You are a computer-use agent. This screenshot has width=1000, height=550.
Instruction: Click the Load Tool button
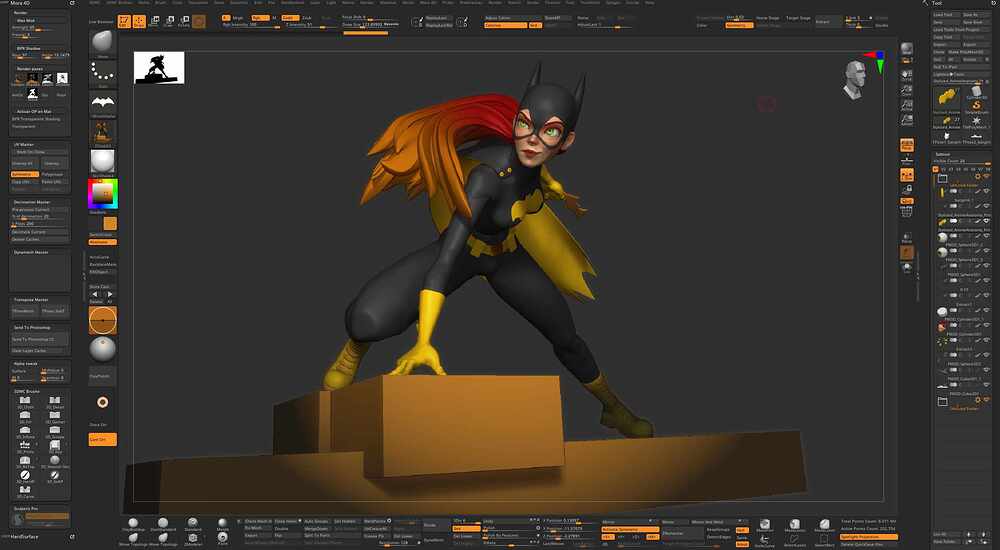point(946,15)
